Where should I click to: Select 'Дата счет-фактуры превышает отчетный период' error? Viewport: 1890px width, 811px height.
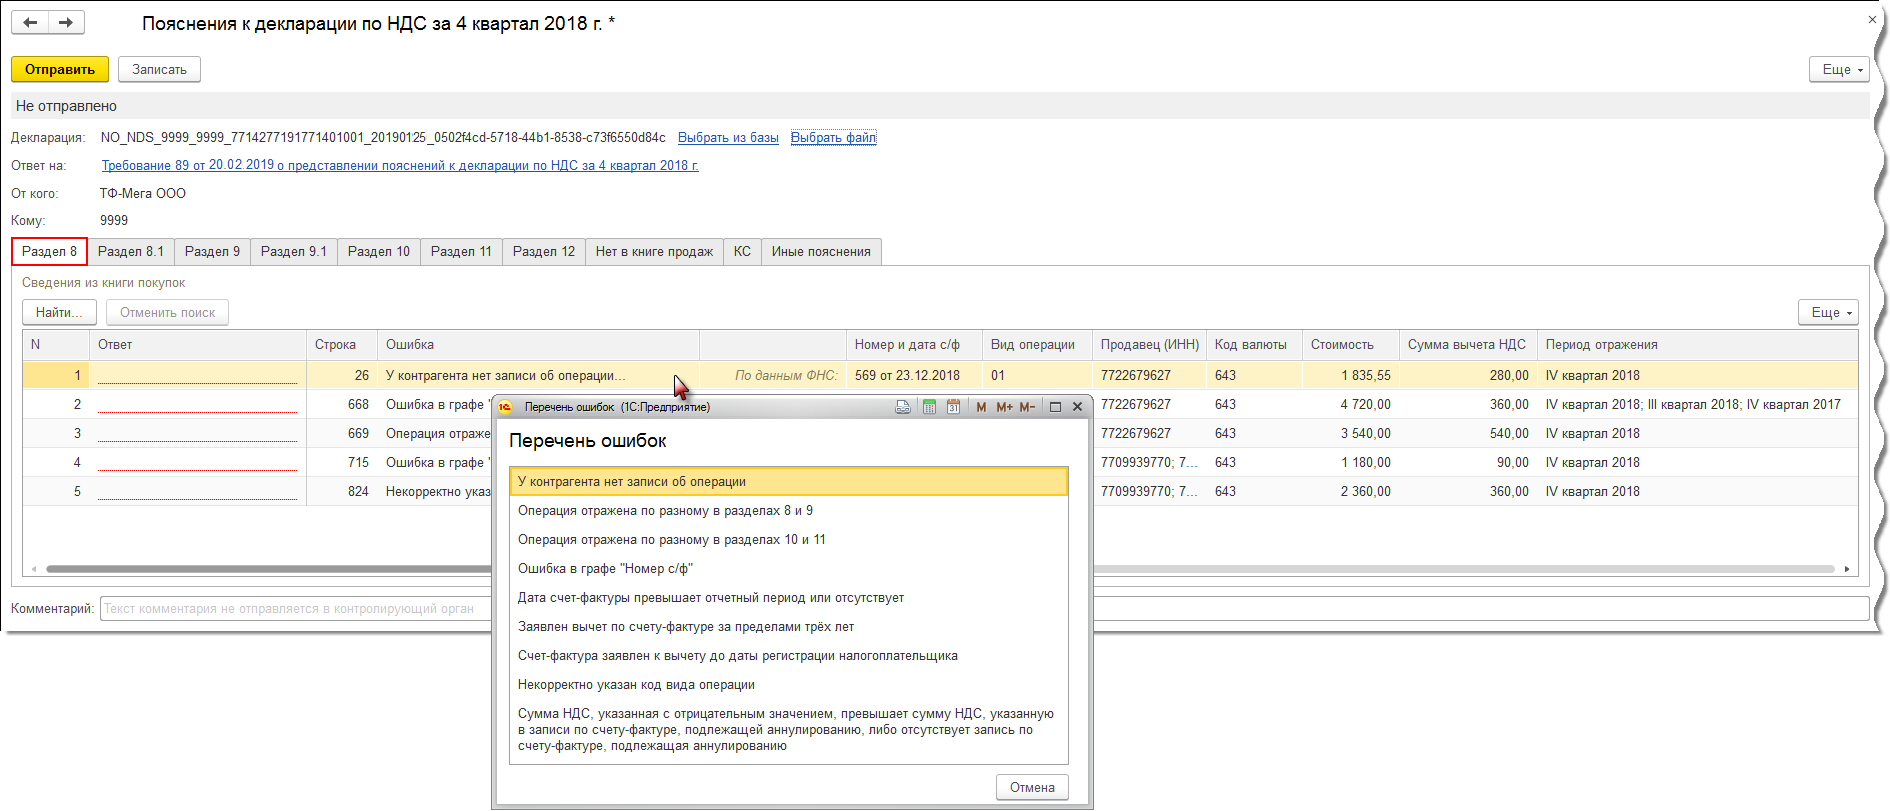pos(789,597)
